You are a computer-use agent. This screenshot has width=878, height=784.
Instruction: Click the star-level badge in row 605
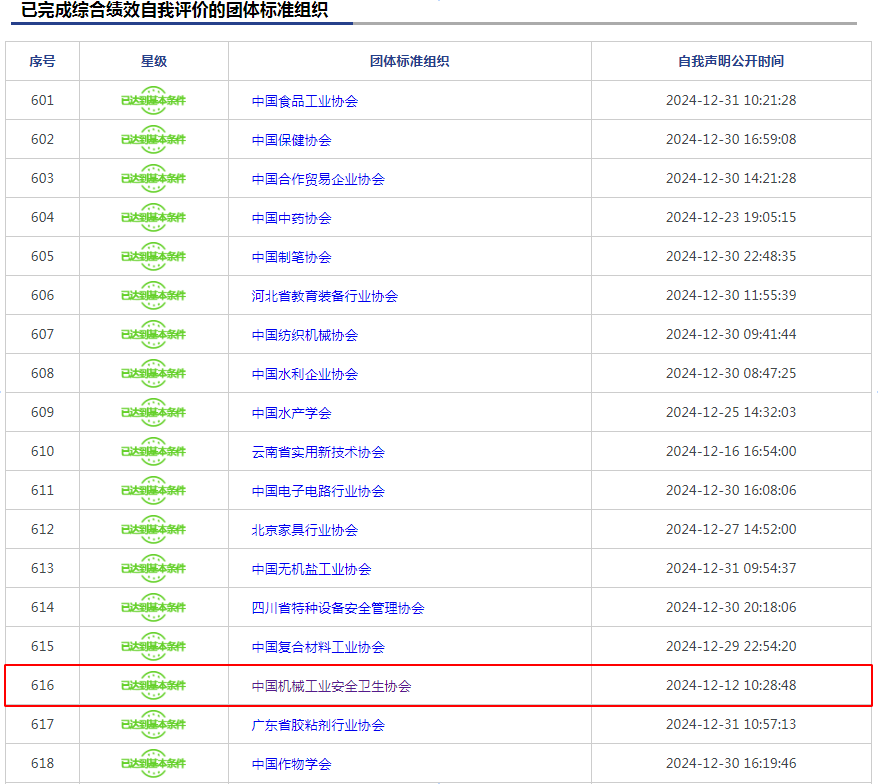click(153, 256)
